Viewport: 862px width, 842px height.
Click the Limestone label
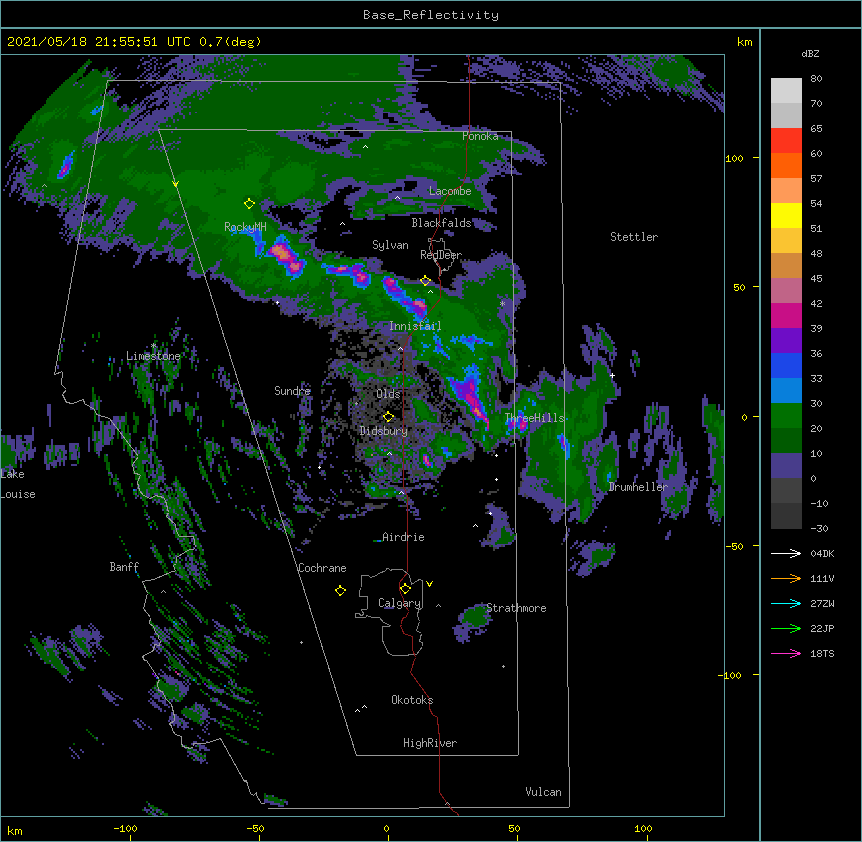click(153, 356)
